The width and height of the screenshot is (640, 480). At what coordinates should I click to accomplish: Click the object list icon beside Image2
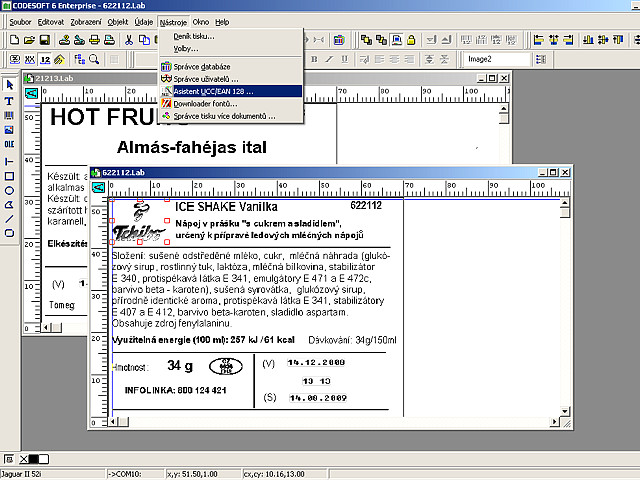tap(541, 60)
